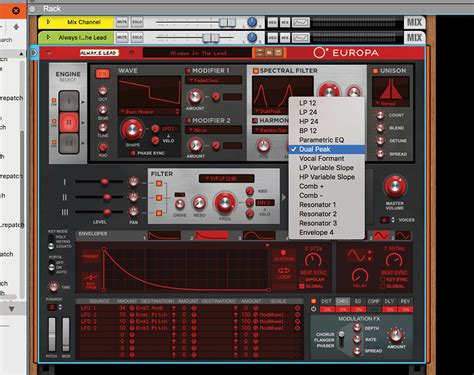Mute Always In The Lead channel
The height and width of the screenshot is (375, 474).
pyautogui.click(x=122, y=38)
